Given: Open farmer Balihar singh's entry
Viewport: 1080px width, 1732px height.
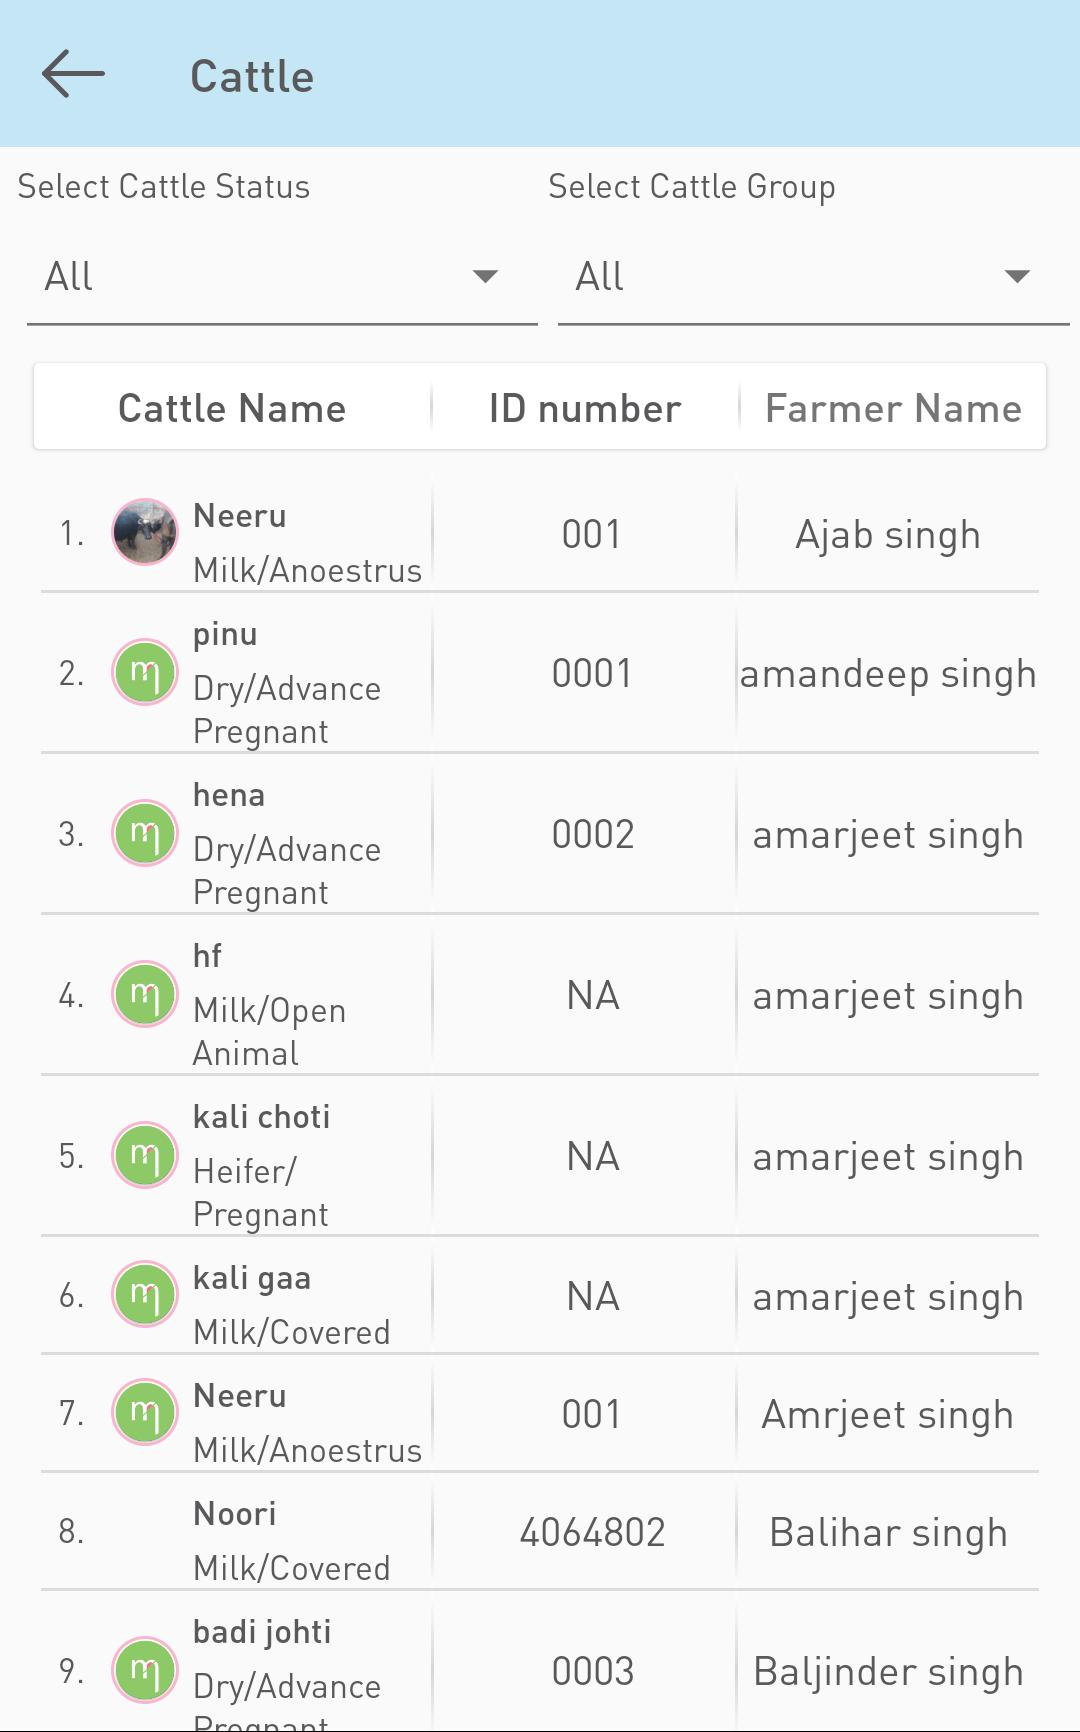Looking at the screenshot, I should tap(888, 1533).
